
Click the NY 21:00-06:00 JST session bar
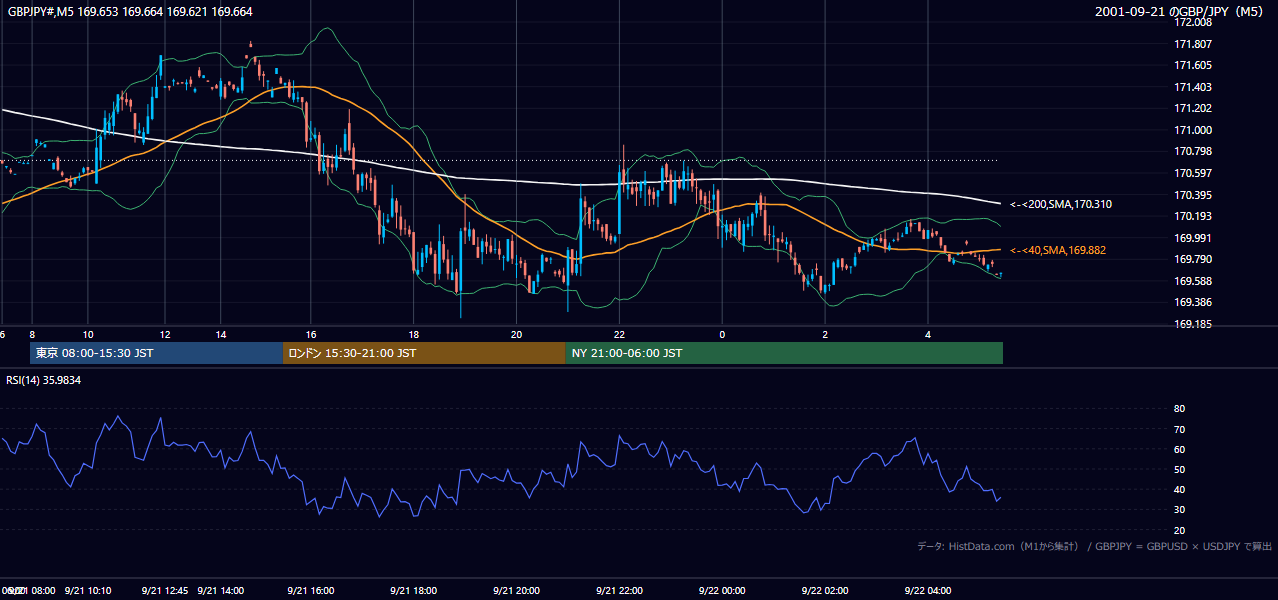tap(784, 353)
